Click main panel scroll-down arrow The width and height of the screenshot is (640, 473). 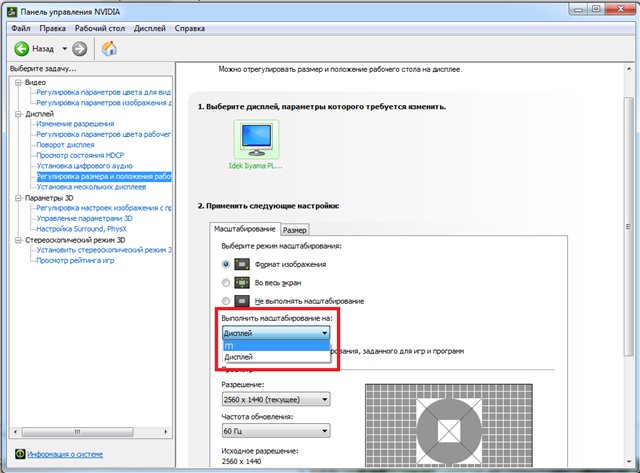(629, 462)
